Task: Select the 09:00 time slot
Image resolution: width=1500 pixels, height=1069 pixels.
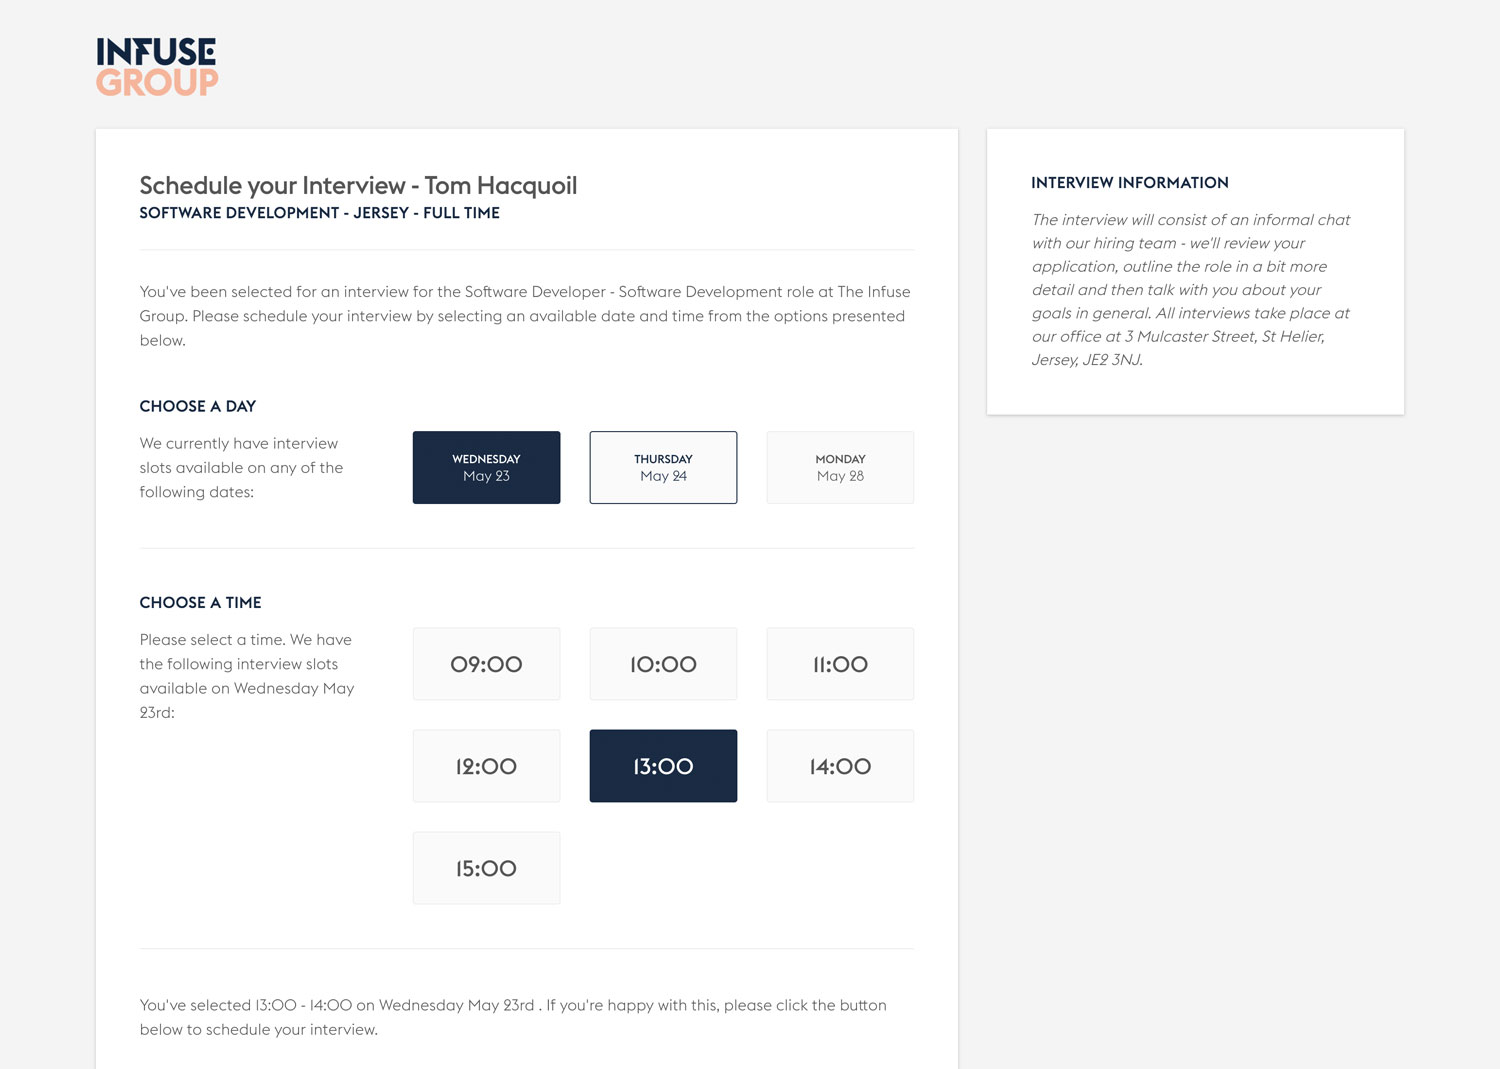Action: click(486, 664)
